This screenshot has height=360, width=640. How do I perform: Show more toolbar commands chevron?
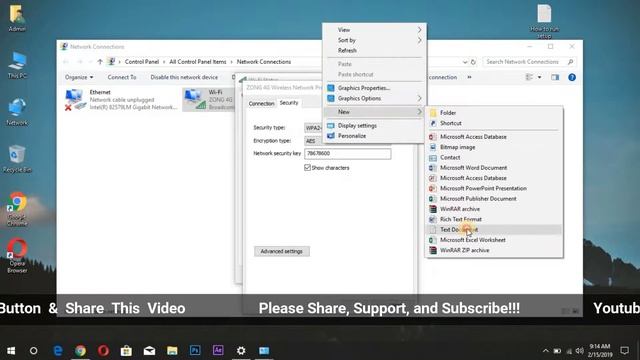469,77
